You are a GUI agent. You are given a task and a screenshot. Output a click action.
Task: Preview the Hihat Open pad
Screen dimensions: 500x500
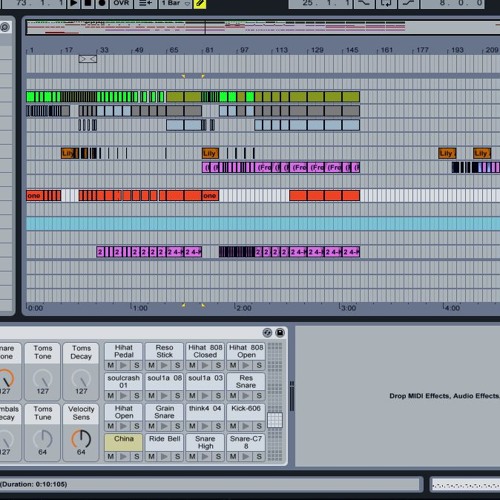[x=124, y=426]
